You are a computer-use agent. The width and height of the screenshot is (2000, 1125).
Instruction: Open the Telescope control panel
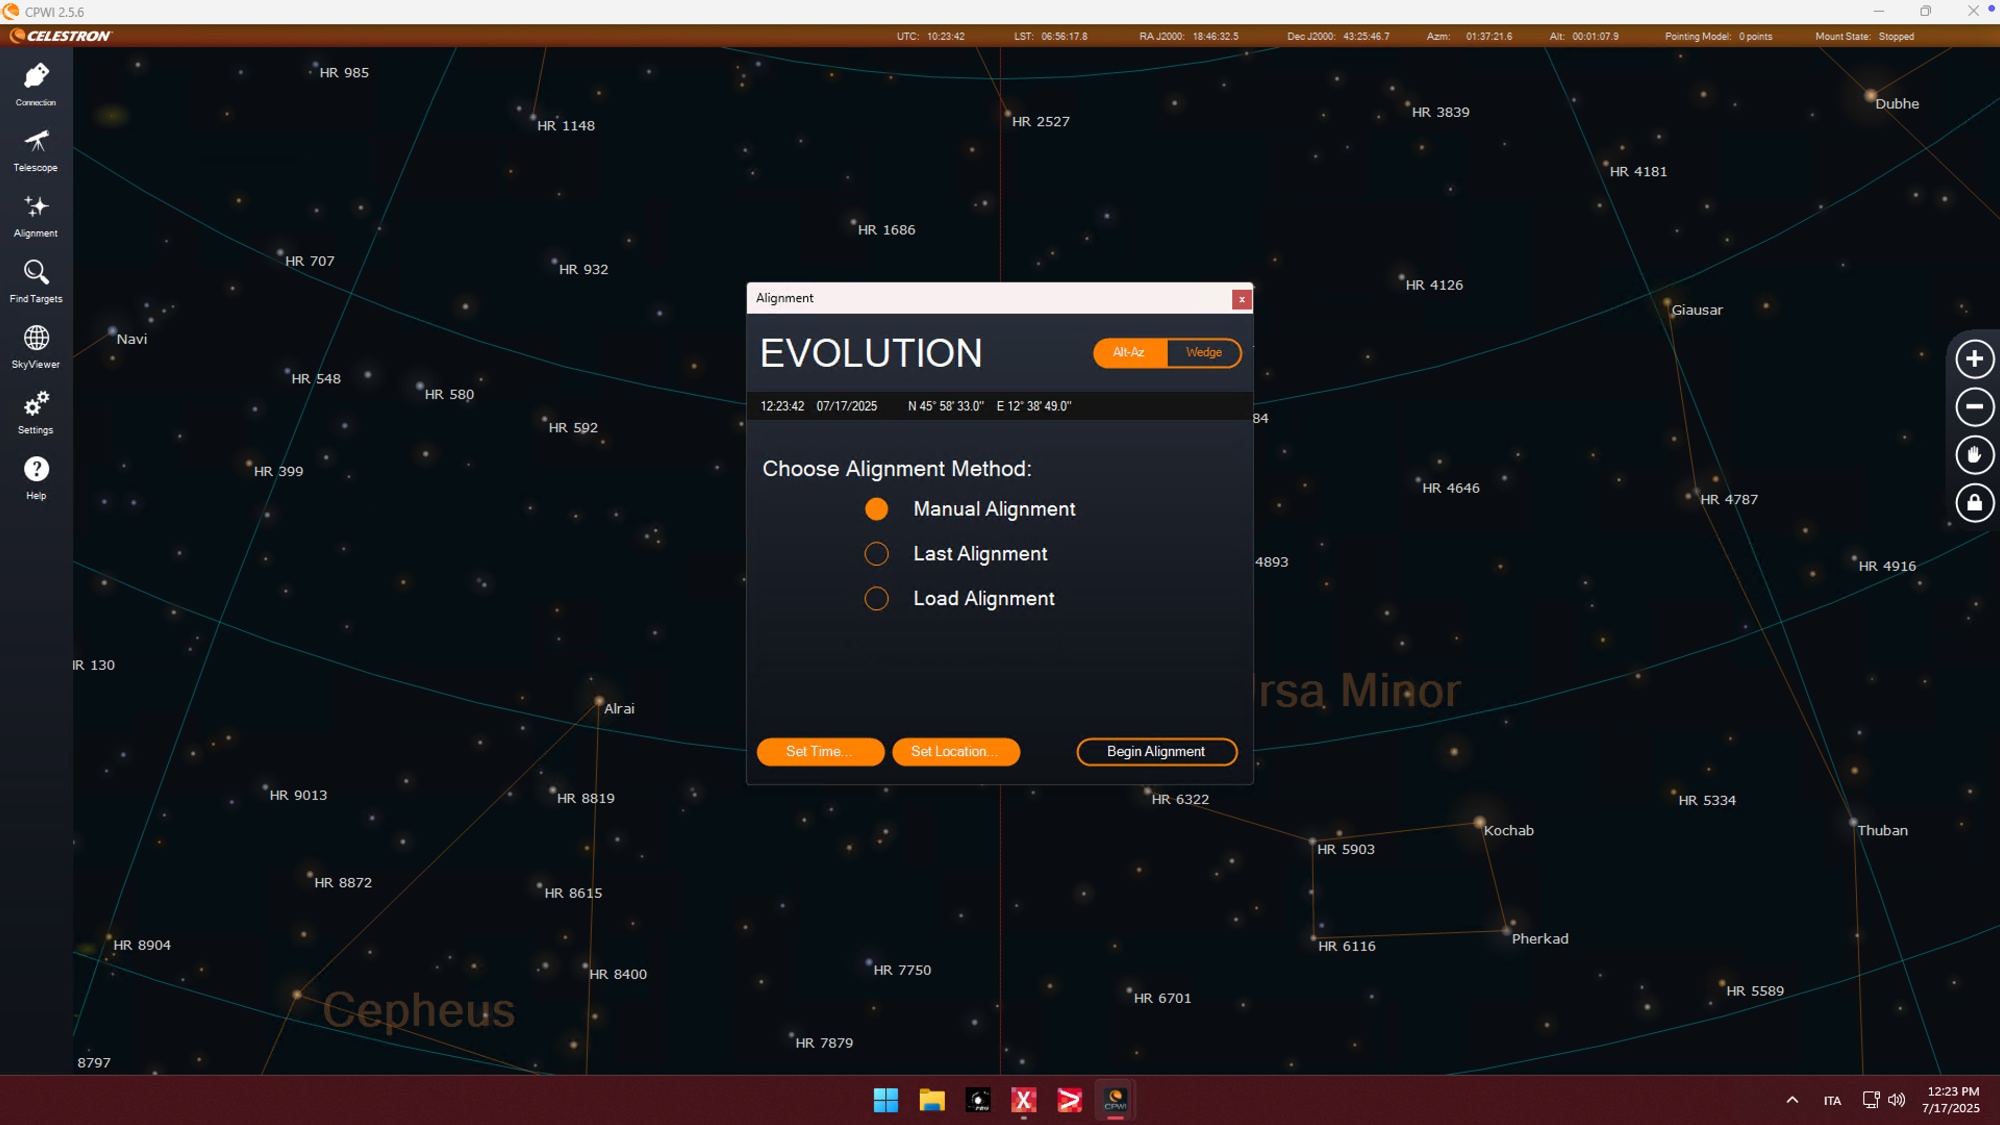(36, 150)
